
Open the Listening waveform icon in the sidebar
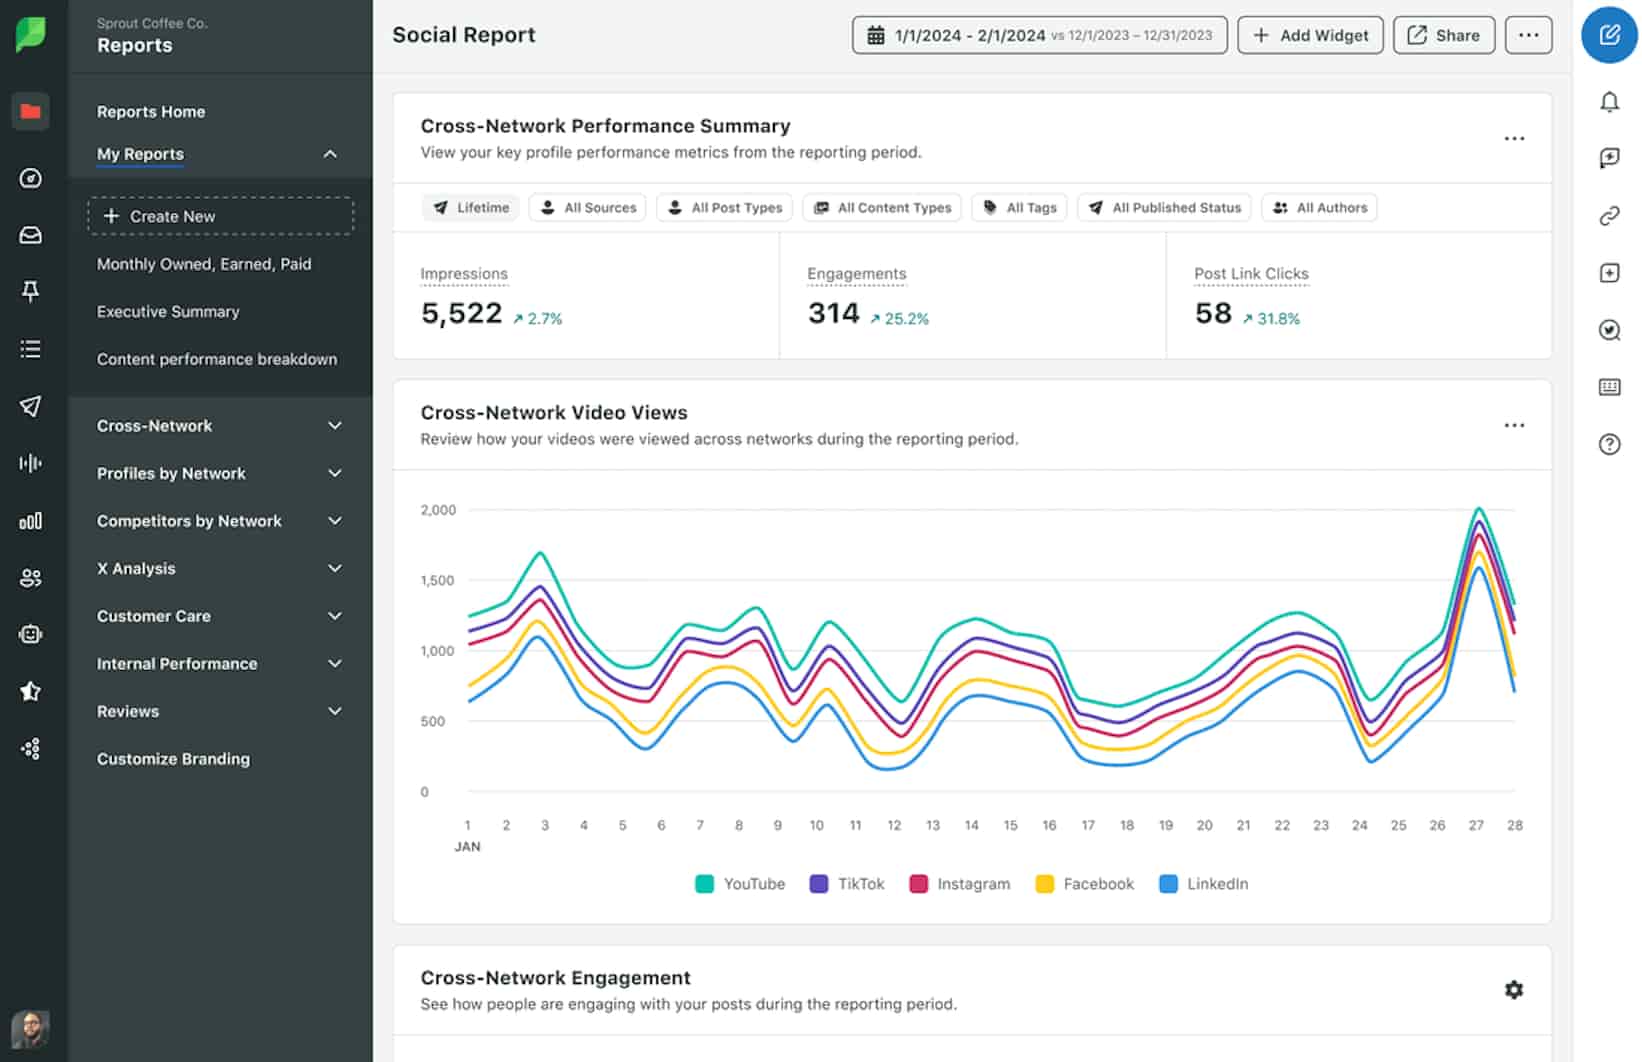[31, 462]
